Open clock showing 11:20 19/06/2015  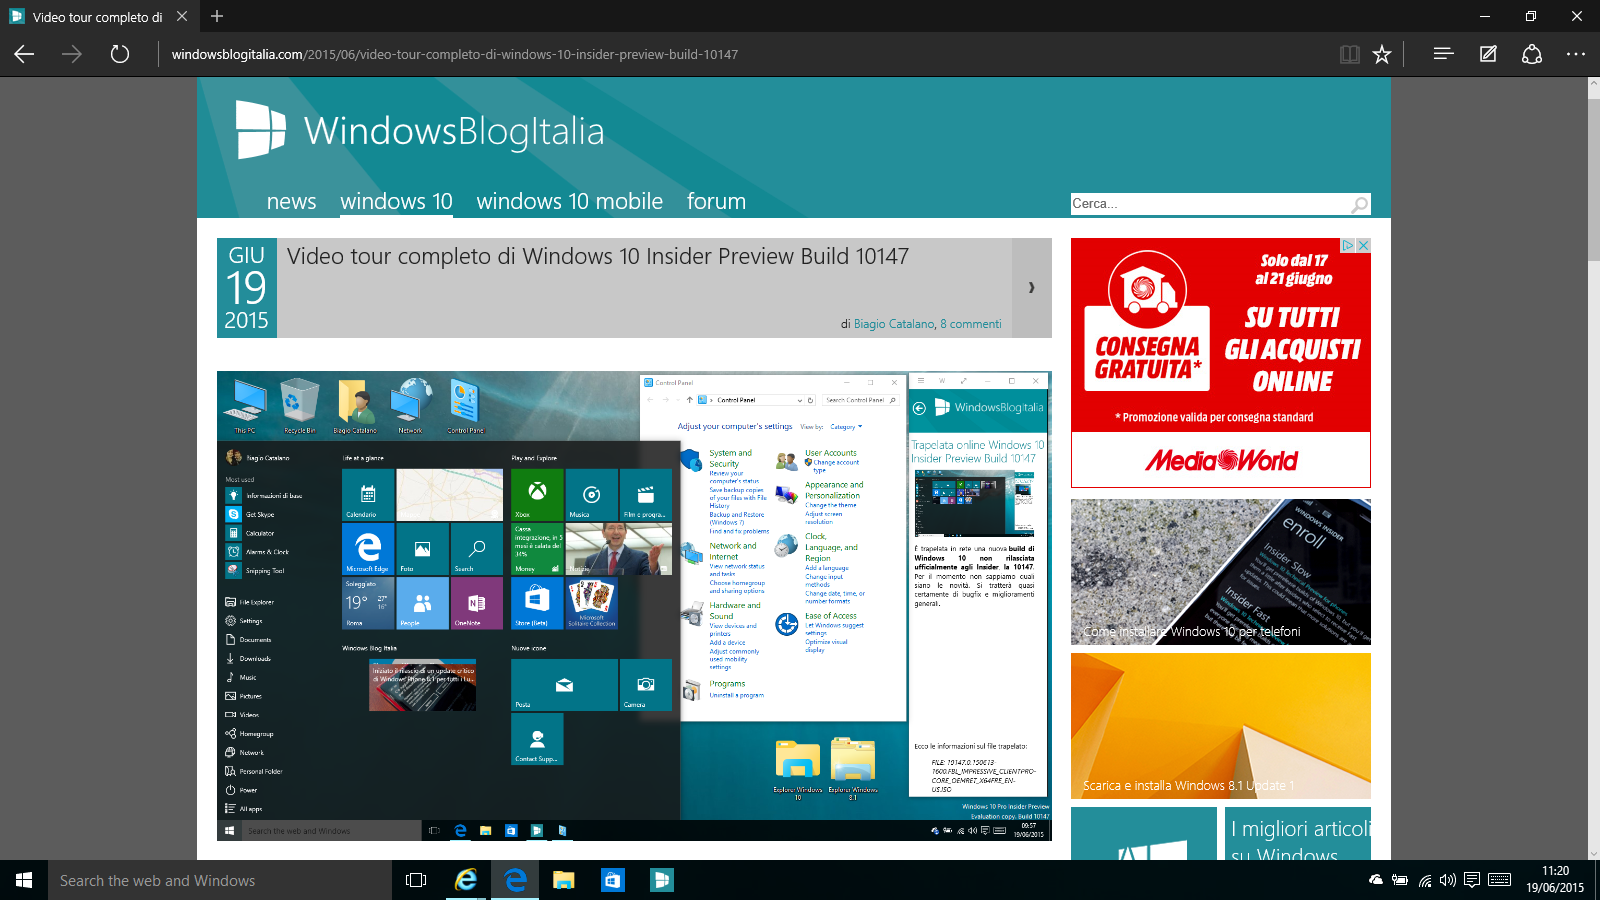[x=1555, y=880]
